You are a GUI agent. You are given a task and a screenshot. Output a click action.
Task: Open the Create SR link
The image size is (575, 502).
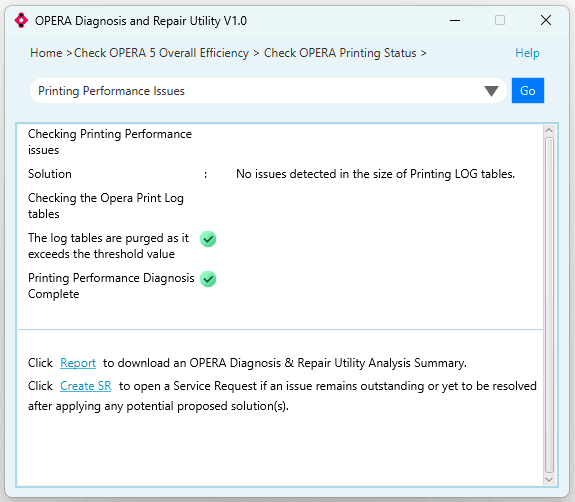[85, 386]
